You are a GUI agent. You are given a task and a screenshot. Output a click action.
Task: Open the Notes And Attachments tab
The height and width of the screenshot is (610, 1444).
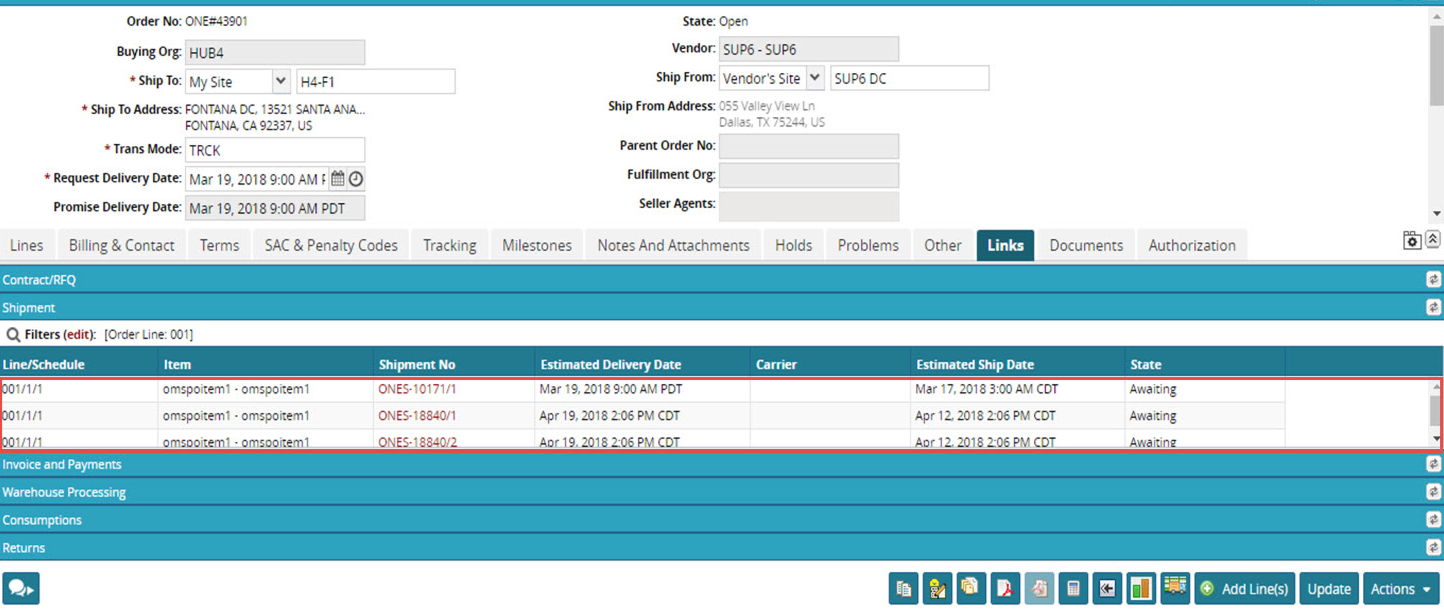673,245
